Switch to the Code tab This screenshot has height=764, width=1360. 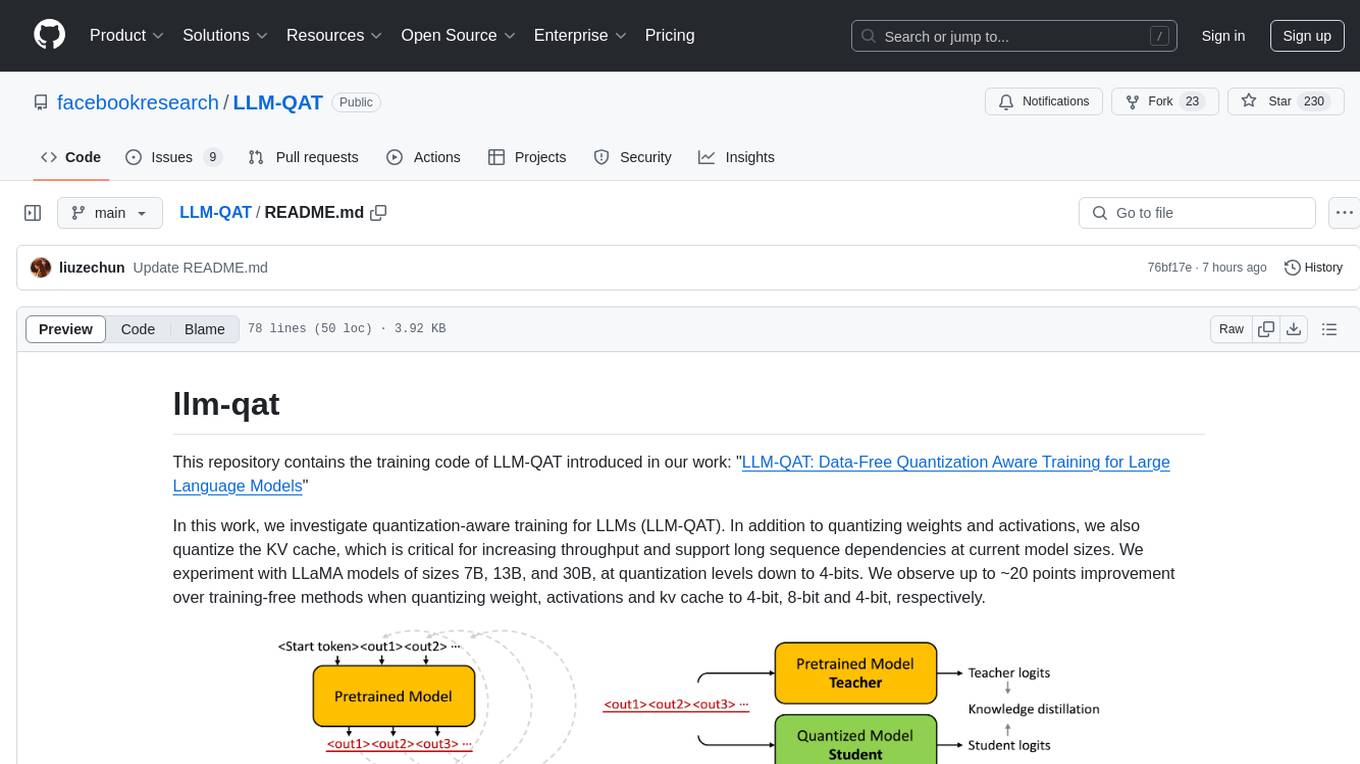[70, 157]
